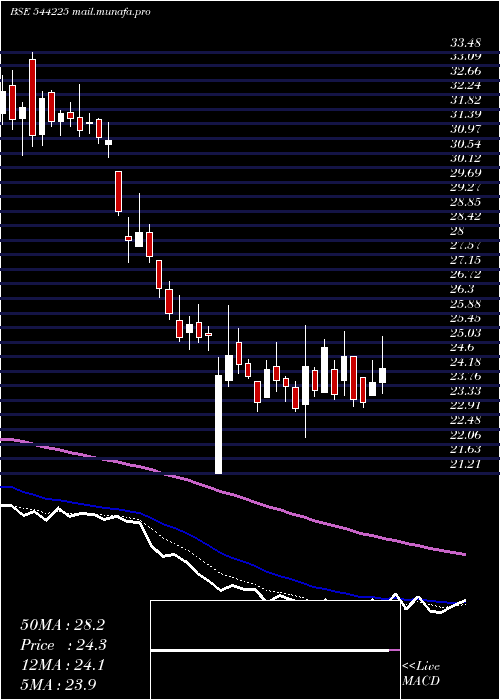
Task: Click the 12MA : 24.1 readout
Action: [x=62, y=666]
